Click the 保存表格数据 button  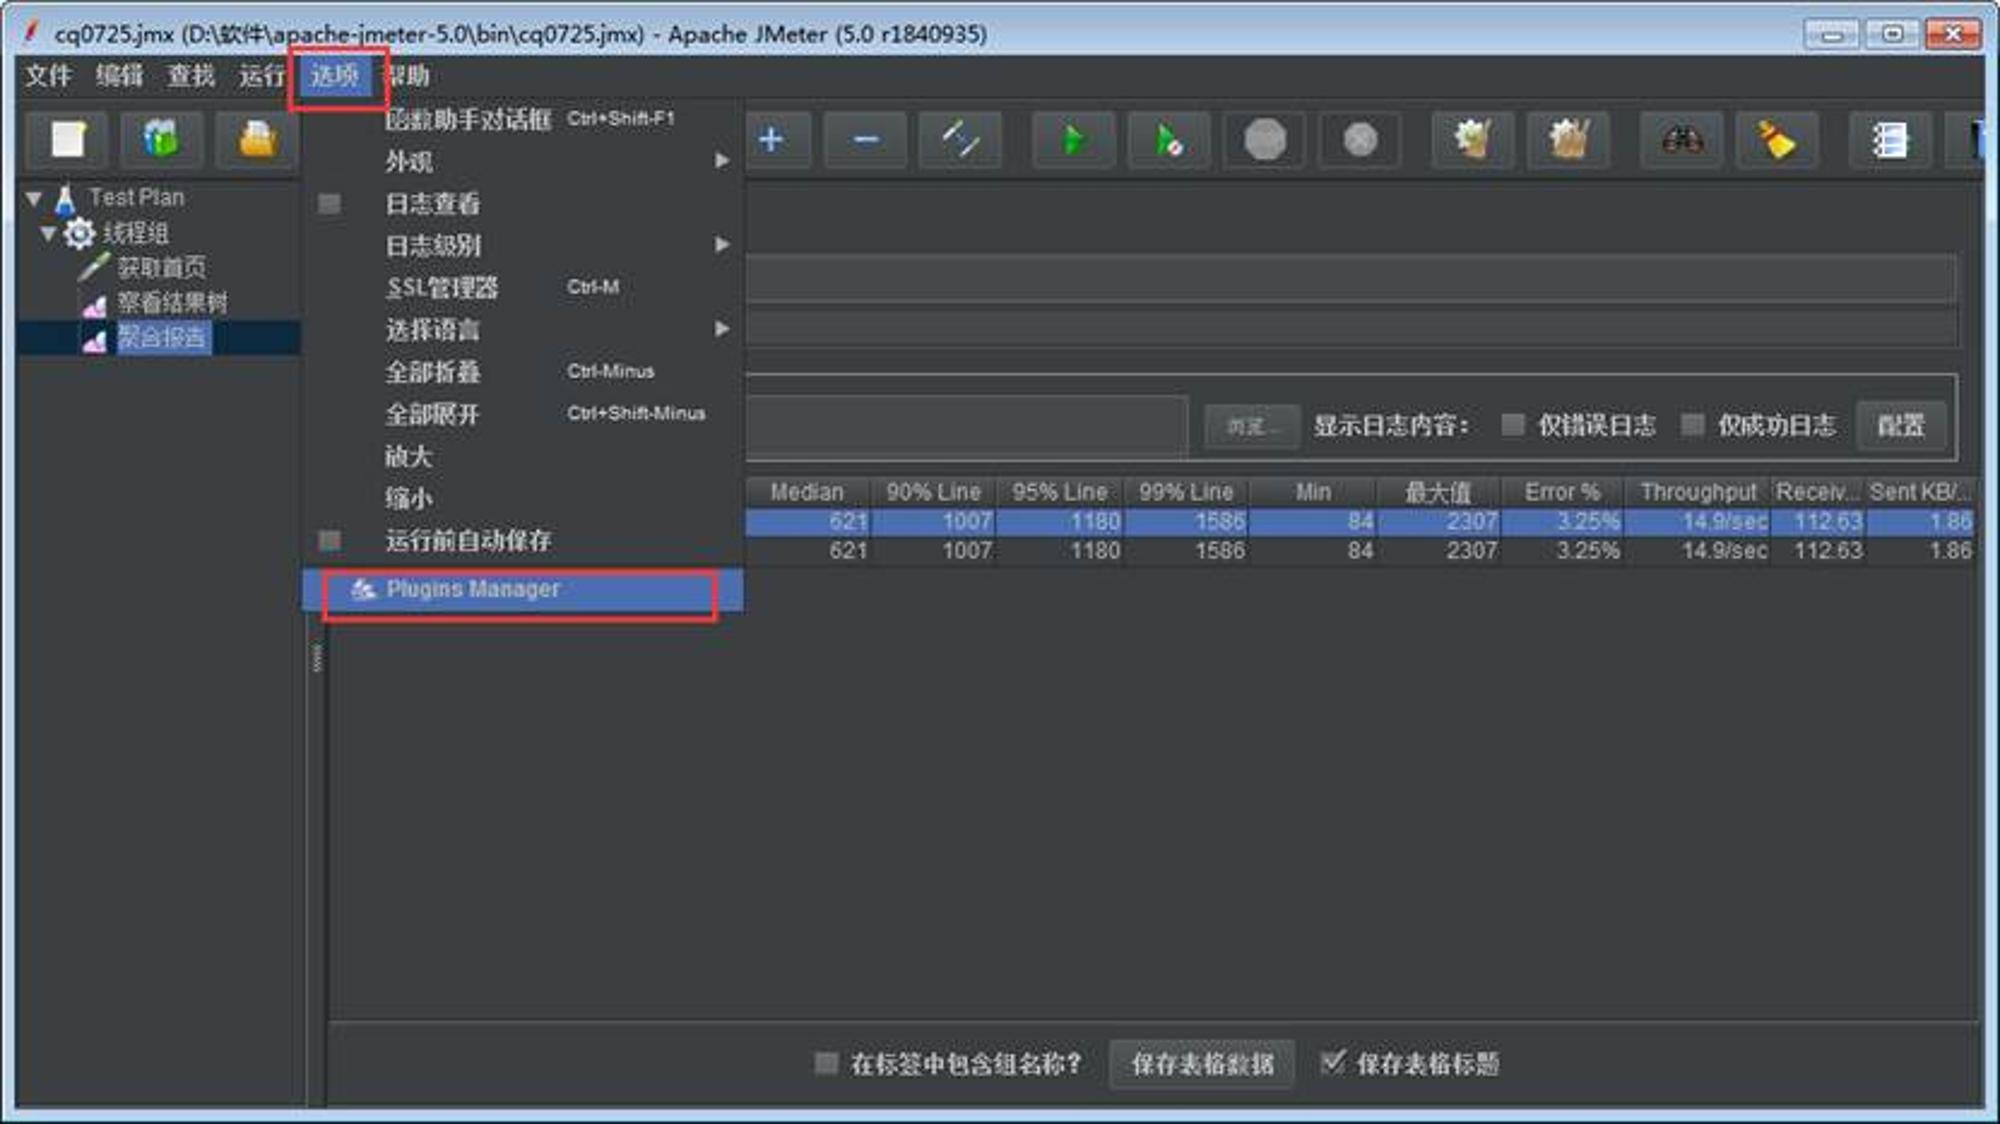click(1202, 1063)
